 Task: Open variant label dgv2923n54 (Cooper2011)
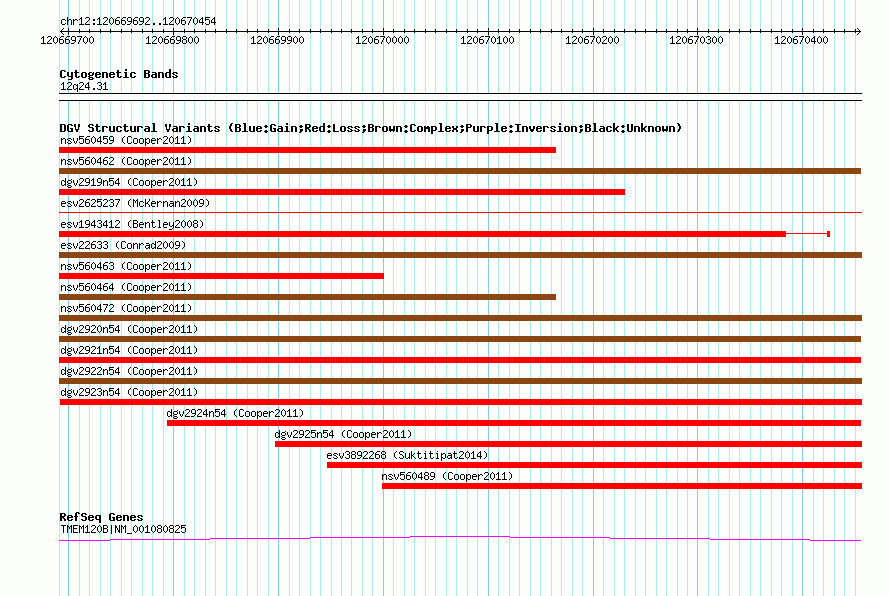[x=129, y=392]
